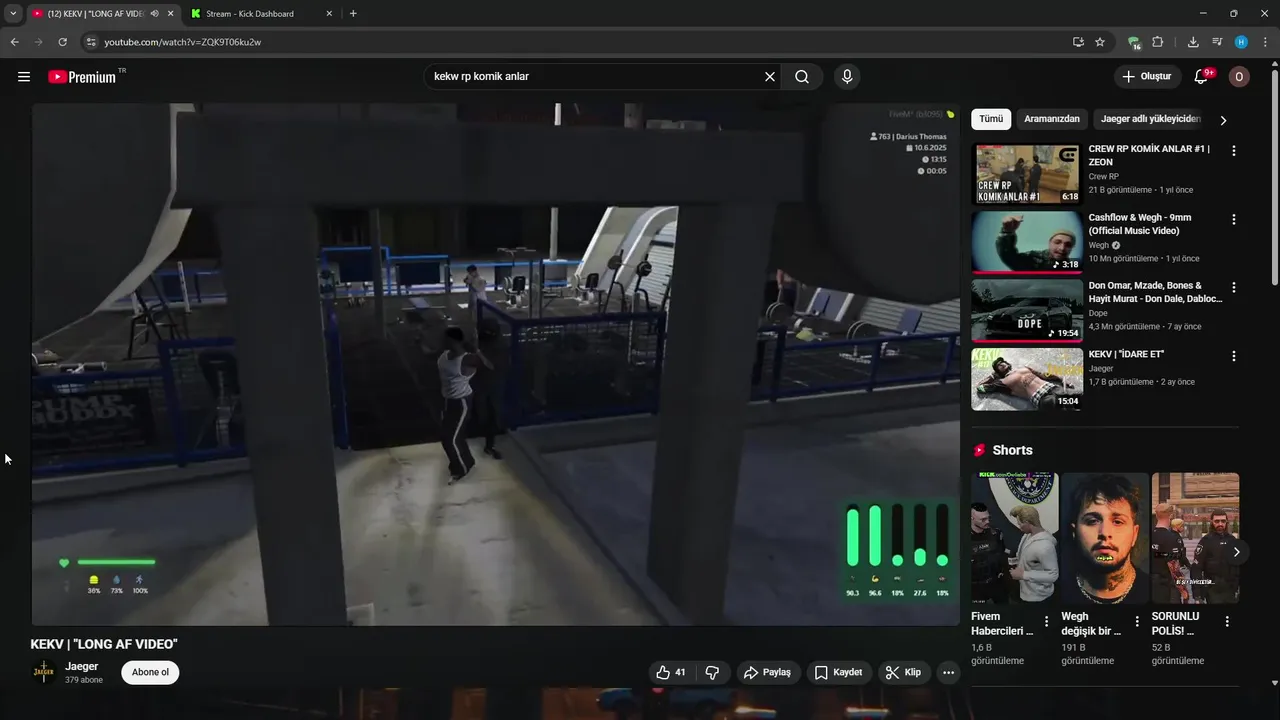
Task: View site information icon in address bar
Action: 91,42
